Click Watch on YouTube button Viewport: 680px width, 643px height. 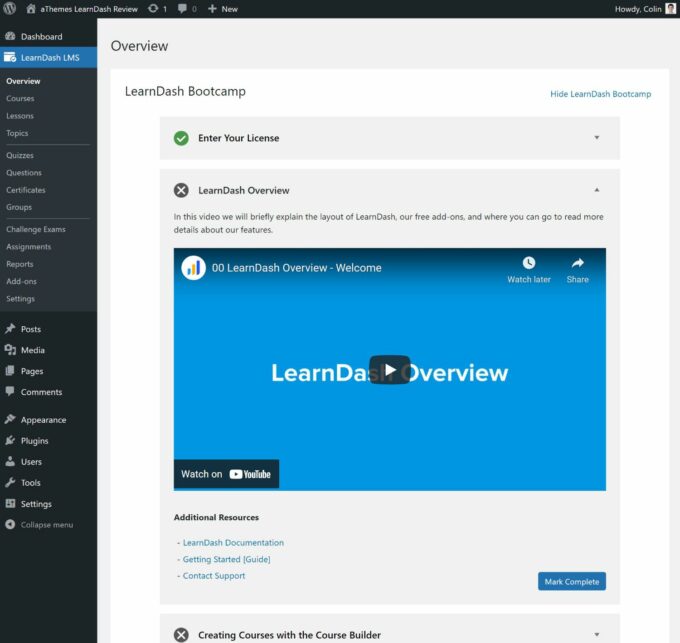click(x=226, y=474)
